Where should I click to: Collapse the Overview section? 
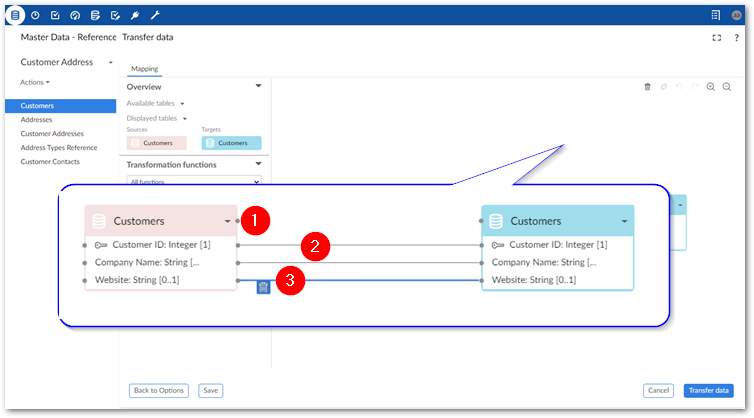click(x=258, y=86)
